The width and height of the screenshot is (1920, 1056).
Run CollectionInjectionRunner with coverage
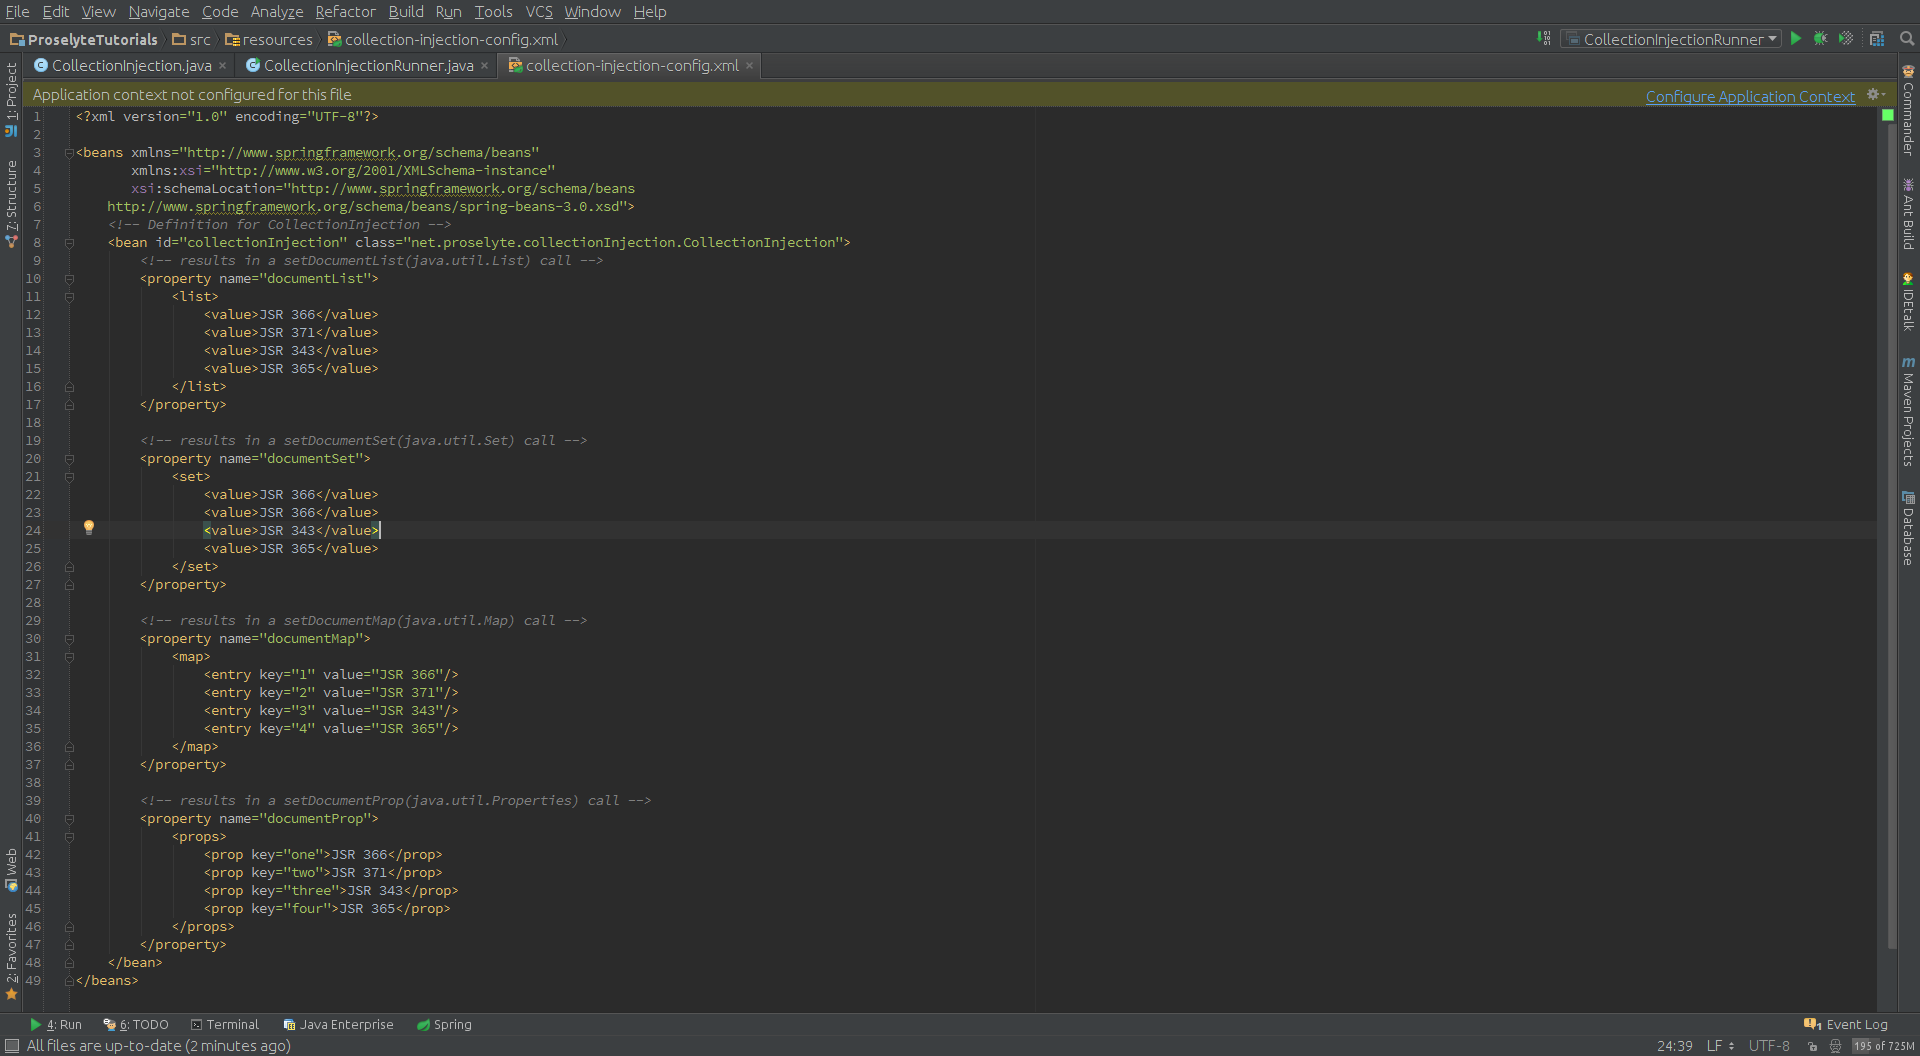tap(1846, 38)
